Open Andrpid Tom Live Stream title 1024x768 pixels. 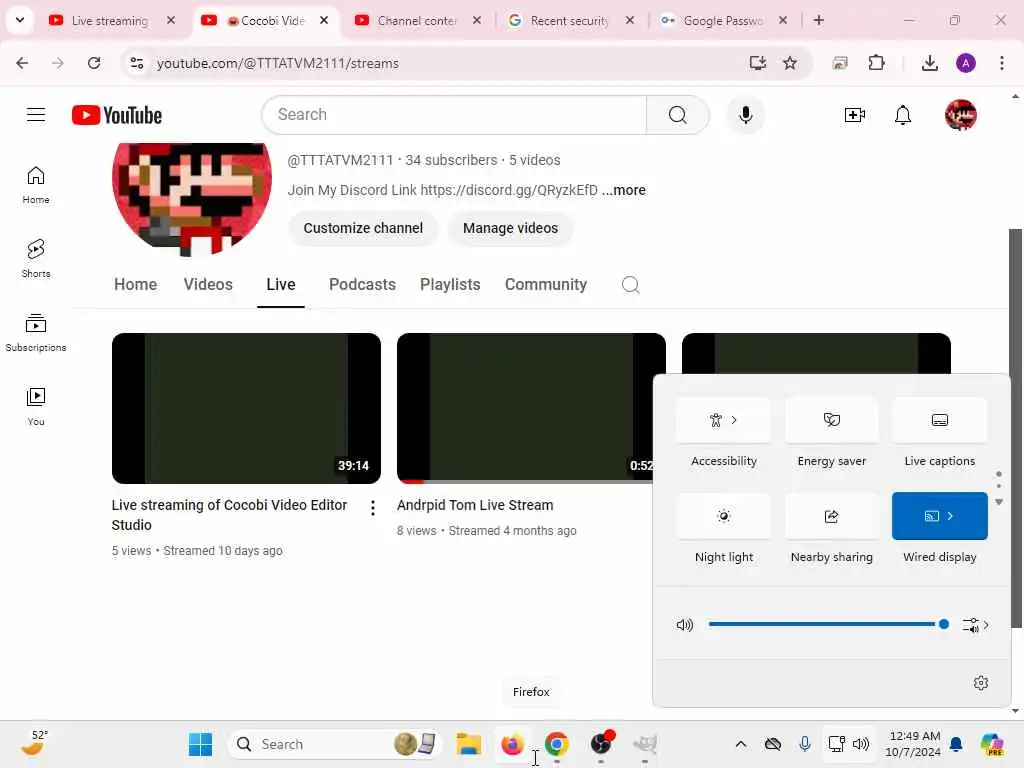[x=475, y=505]
